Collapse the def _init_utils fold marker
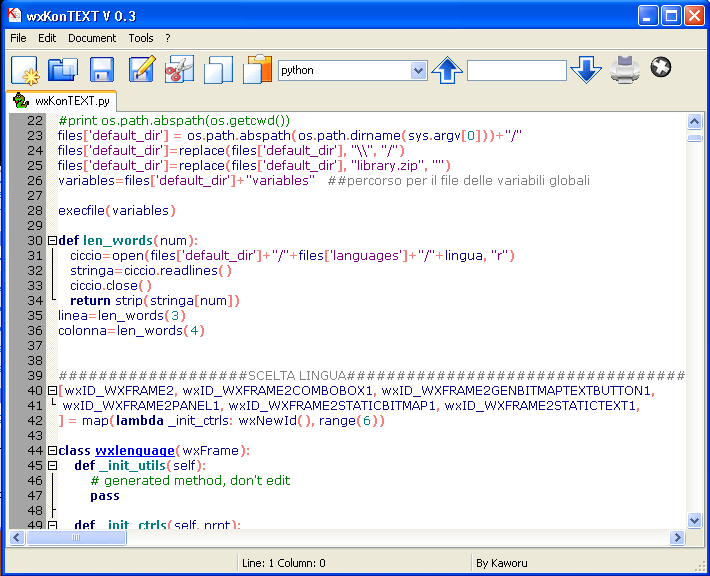The image size is (710, 576). 52,465
